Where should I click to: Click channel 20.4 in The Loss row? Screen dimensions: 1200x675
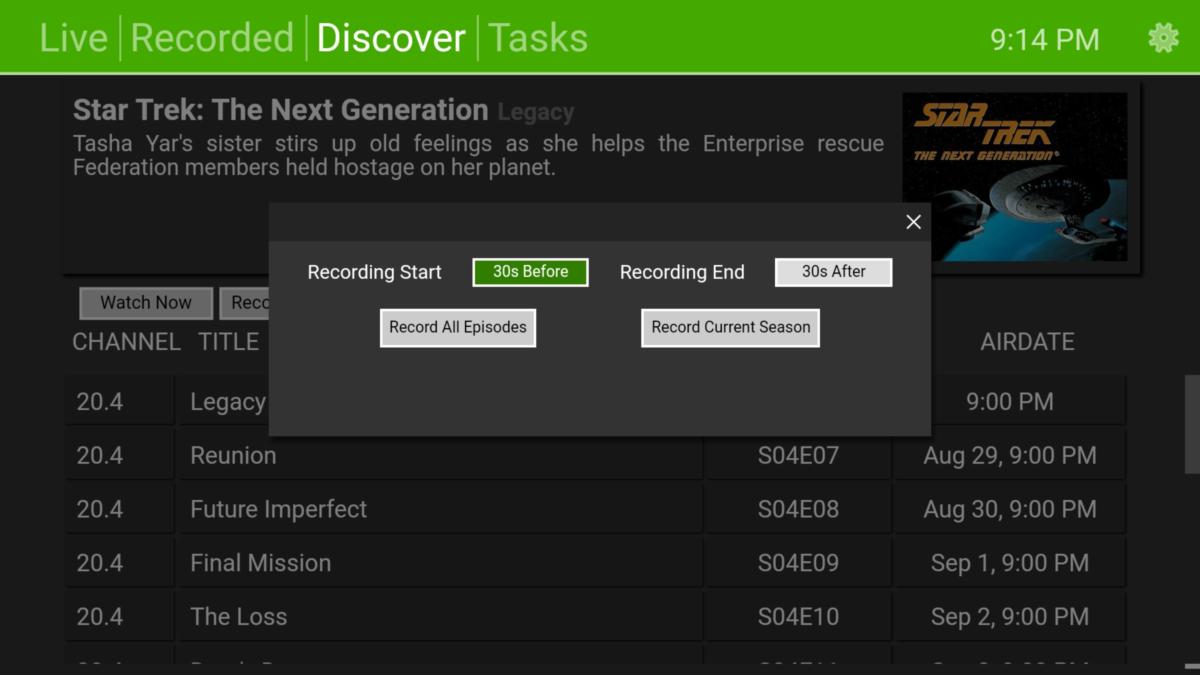(100, 618)
